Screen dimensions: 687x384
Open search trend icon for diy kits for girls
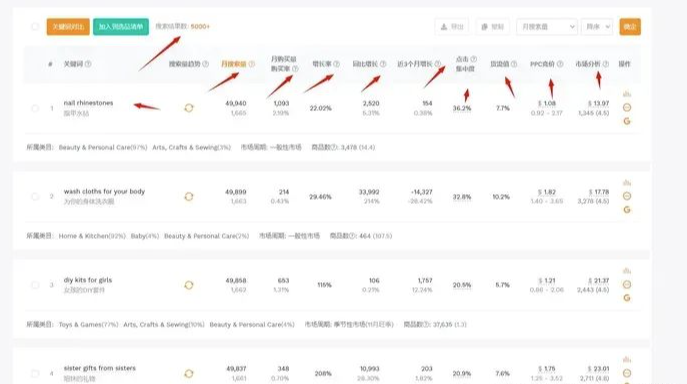189,285
